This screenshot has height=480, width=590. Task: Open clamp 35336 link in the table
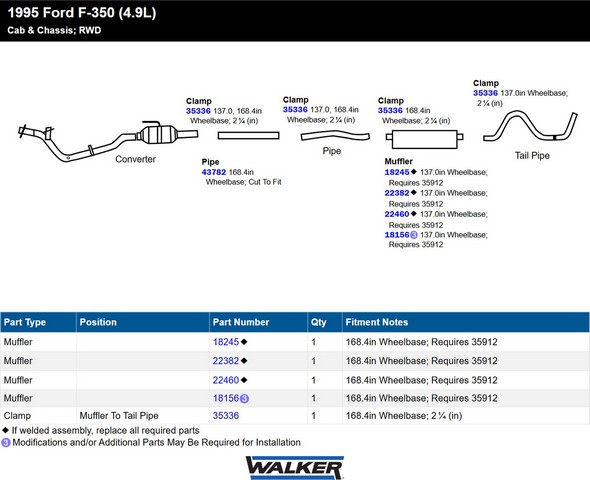click(226, 416)
